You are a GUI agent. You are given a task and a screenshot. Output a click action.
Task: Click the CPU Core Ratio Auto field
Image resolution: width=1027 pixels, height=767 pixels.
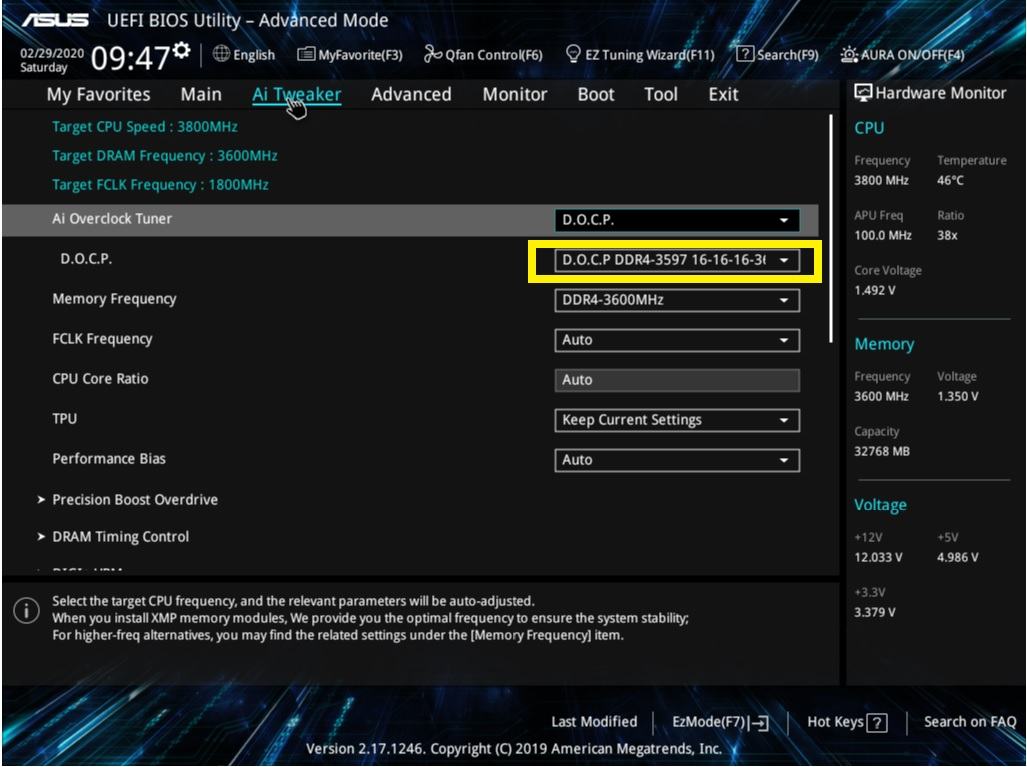(677, 380)
